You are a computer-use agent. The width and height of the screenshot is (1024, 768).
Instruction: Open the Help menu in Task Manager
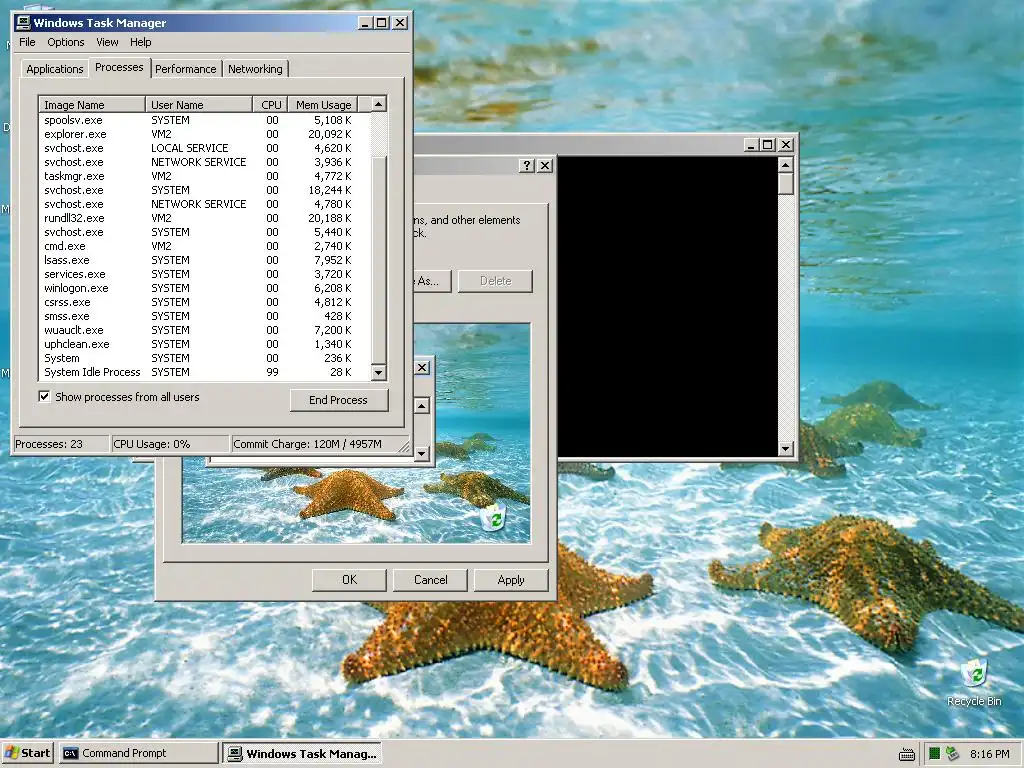pos(140,42)
